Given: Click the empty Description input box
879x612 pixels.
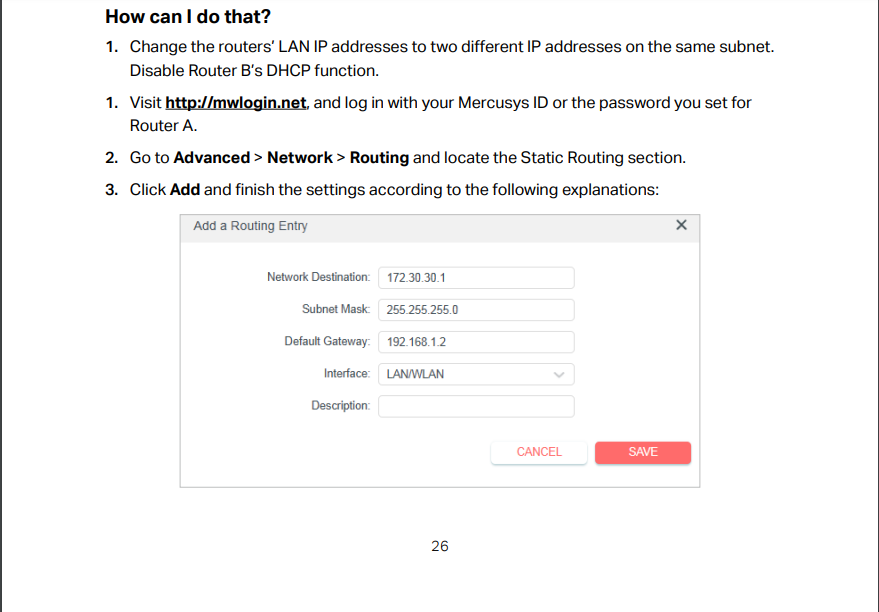Looking at the screenshot, I should 476,406.
